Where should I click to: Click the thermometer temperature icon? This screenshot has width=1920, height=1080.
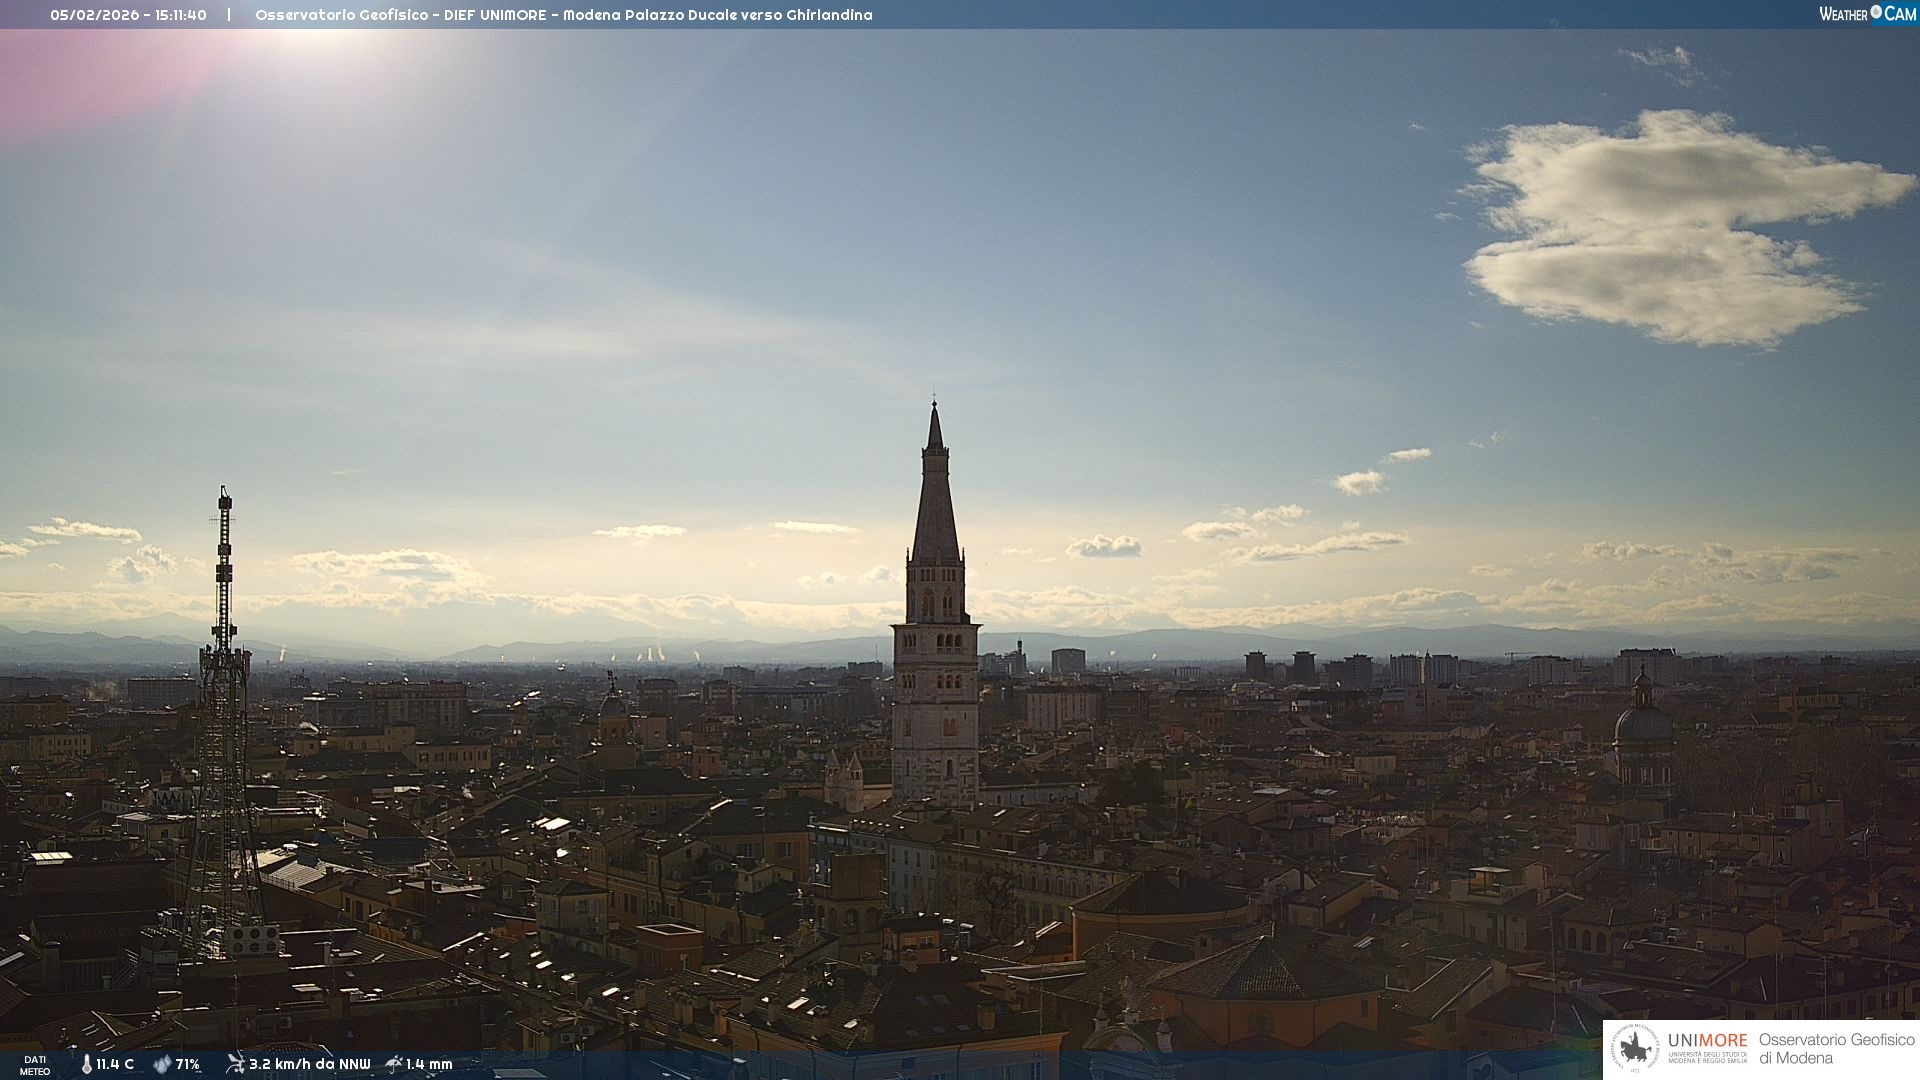click(x=87, y=1064)
